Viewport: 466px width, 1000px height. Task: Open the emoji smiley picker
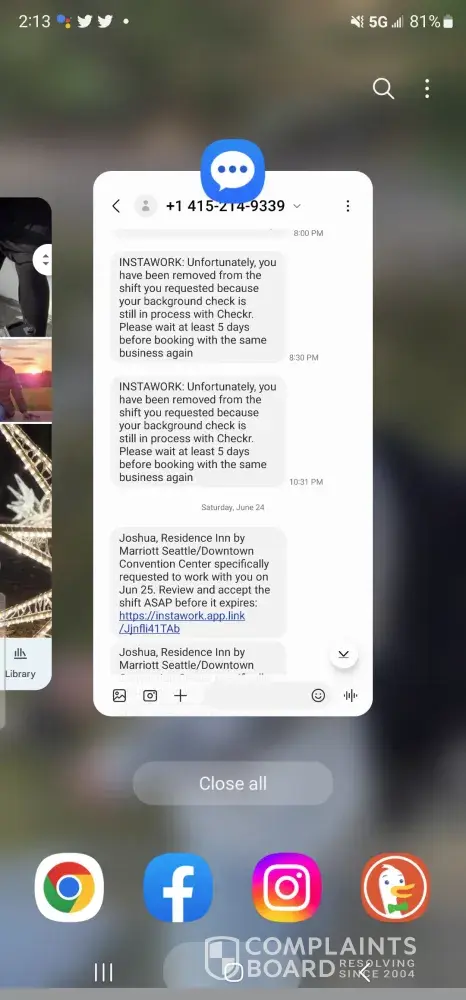[x=318, y=696]
